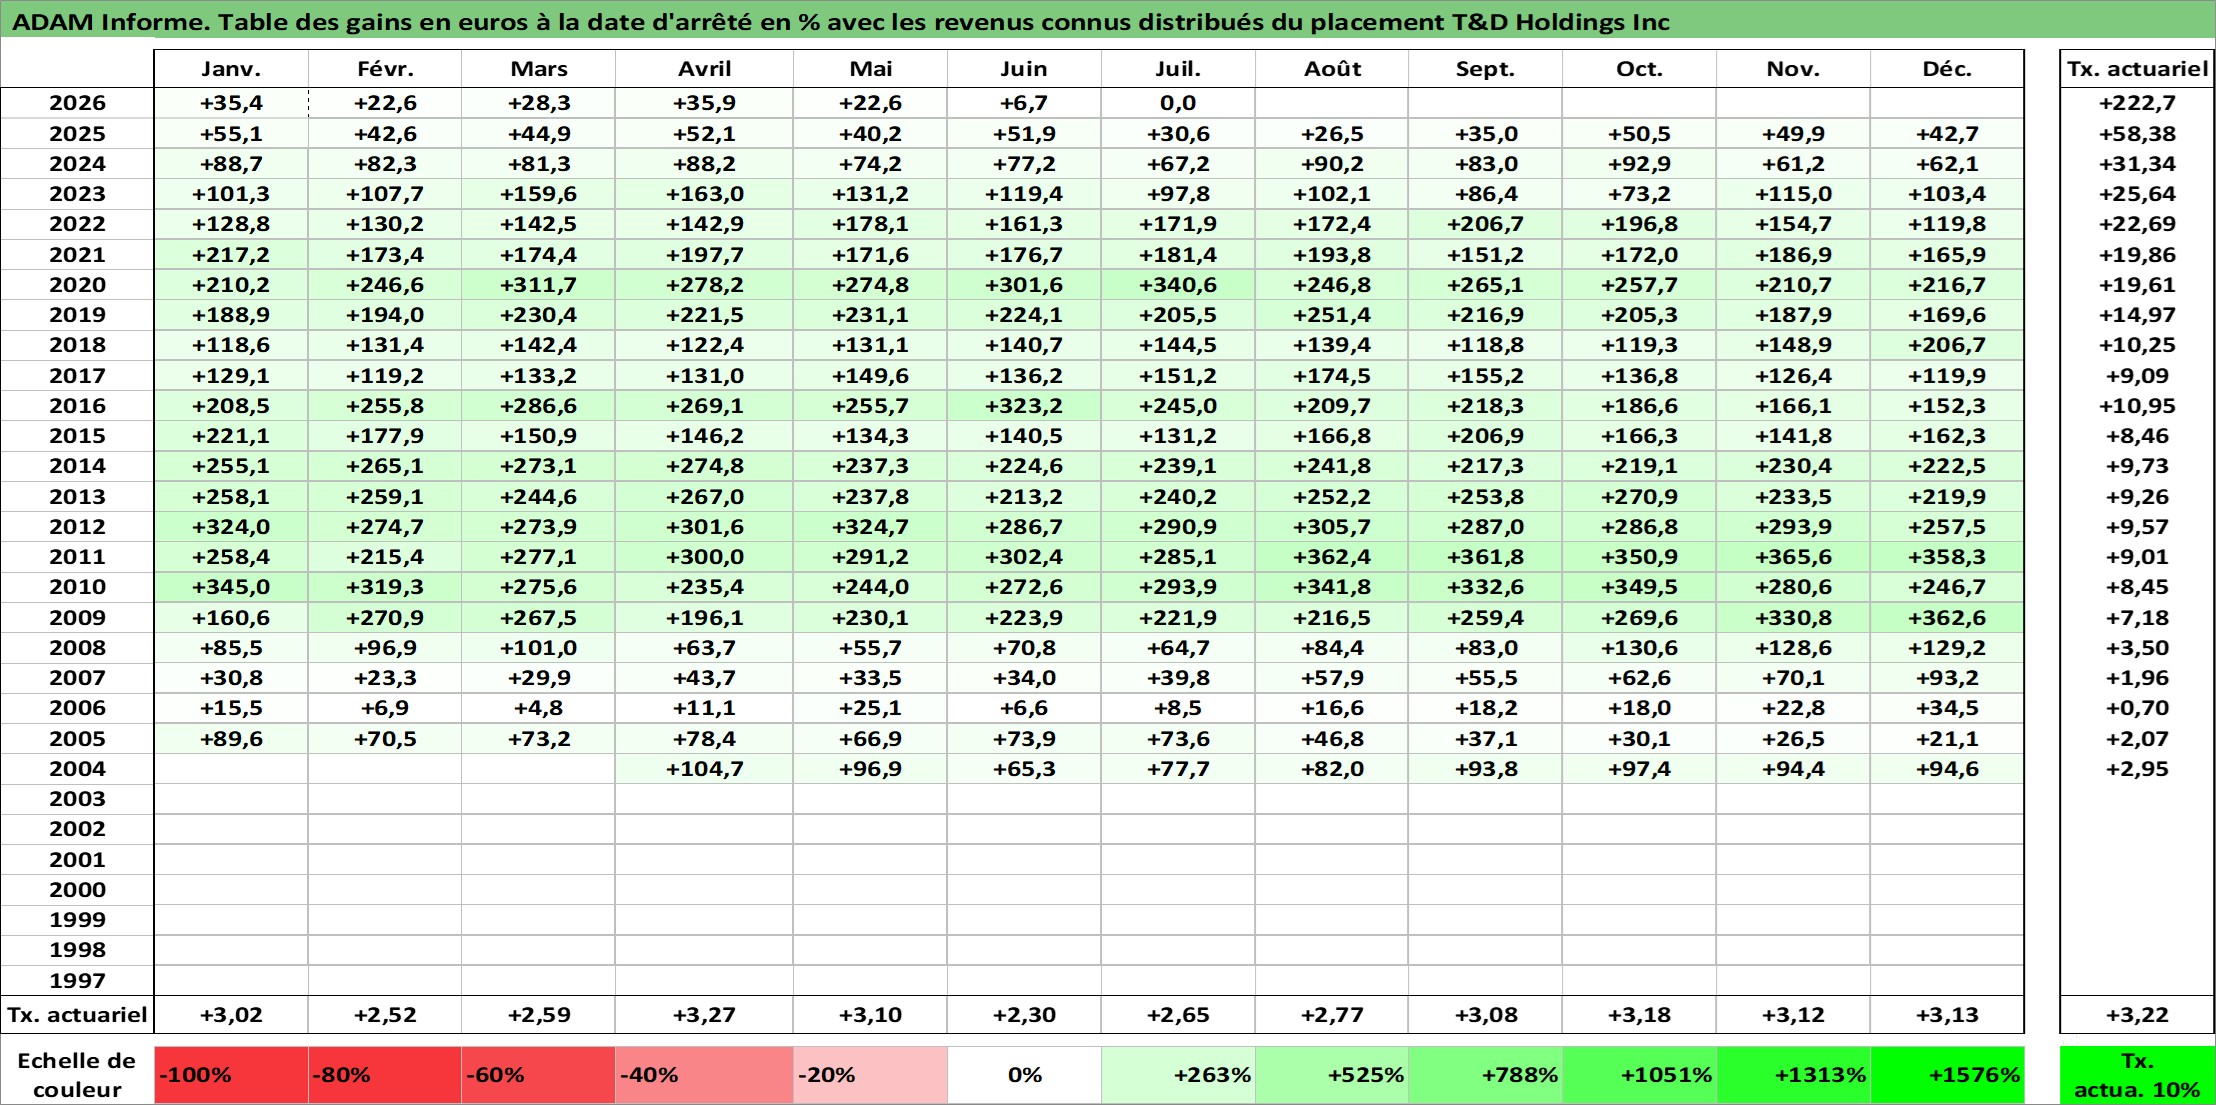Select the value +324,0 in January 2012
Screen dimensions: 2216x1105
click(x=231, y=527)
